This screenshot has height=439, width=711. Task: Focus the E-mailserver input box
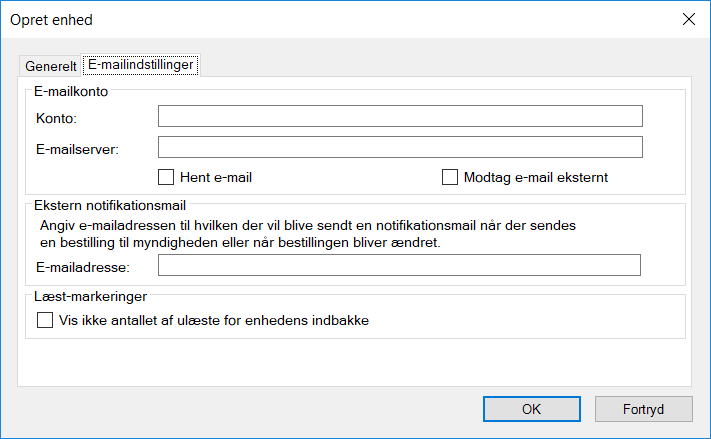(x=400, y=148)
